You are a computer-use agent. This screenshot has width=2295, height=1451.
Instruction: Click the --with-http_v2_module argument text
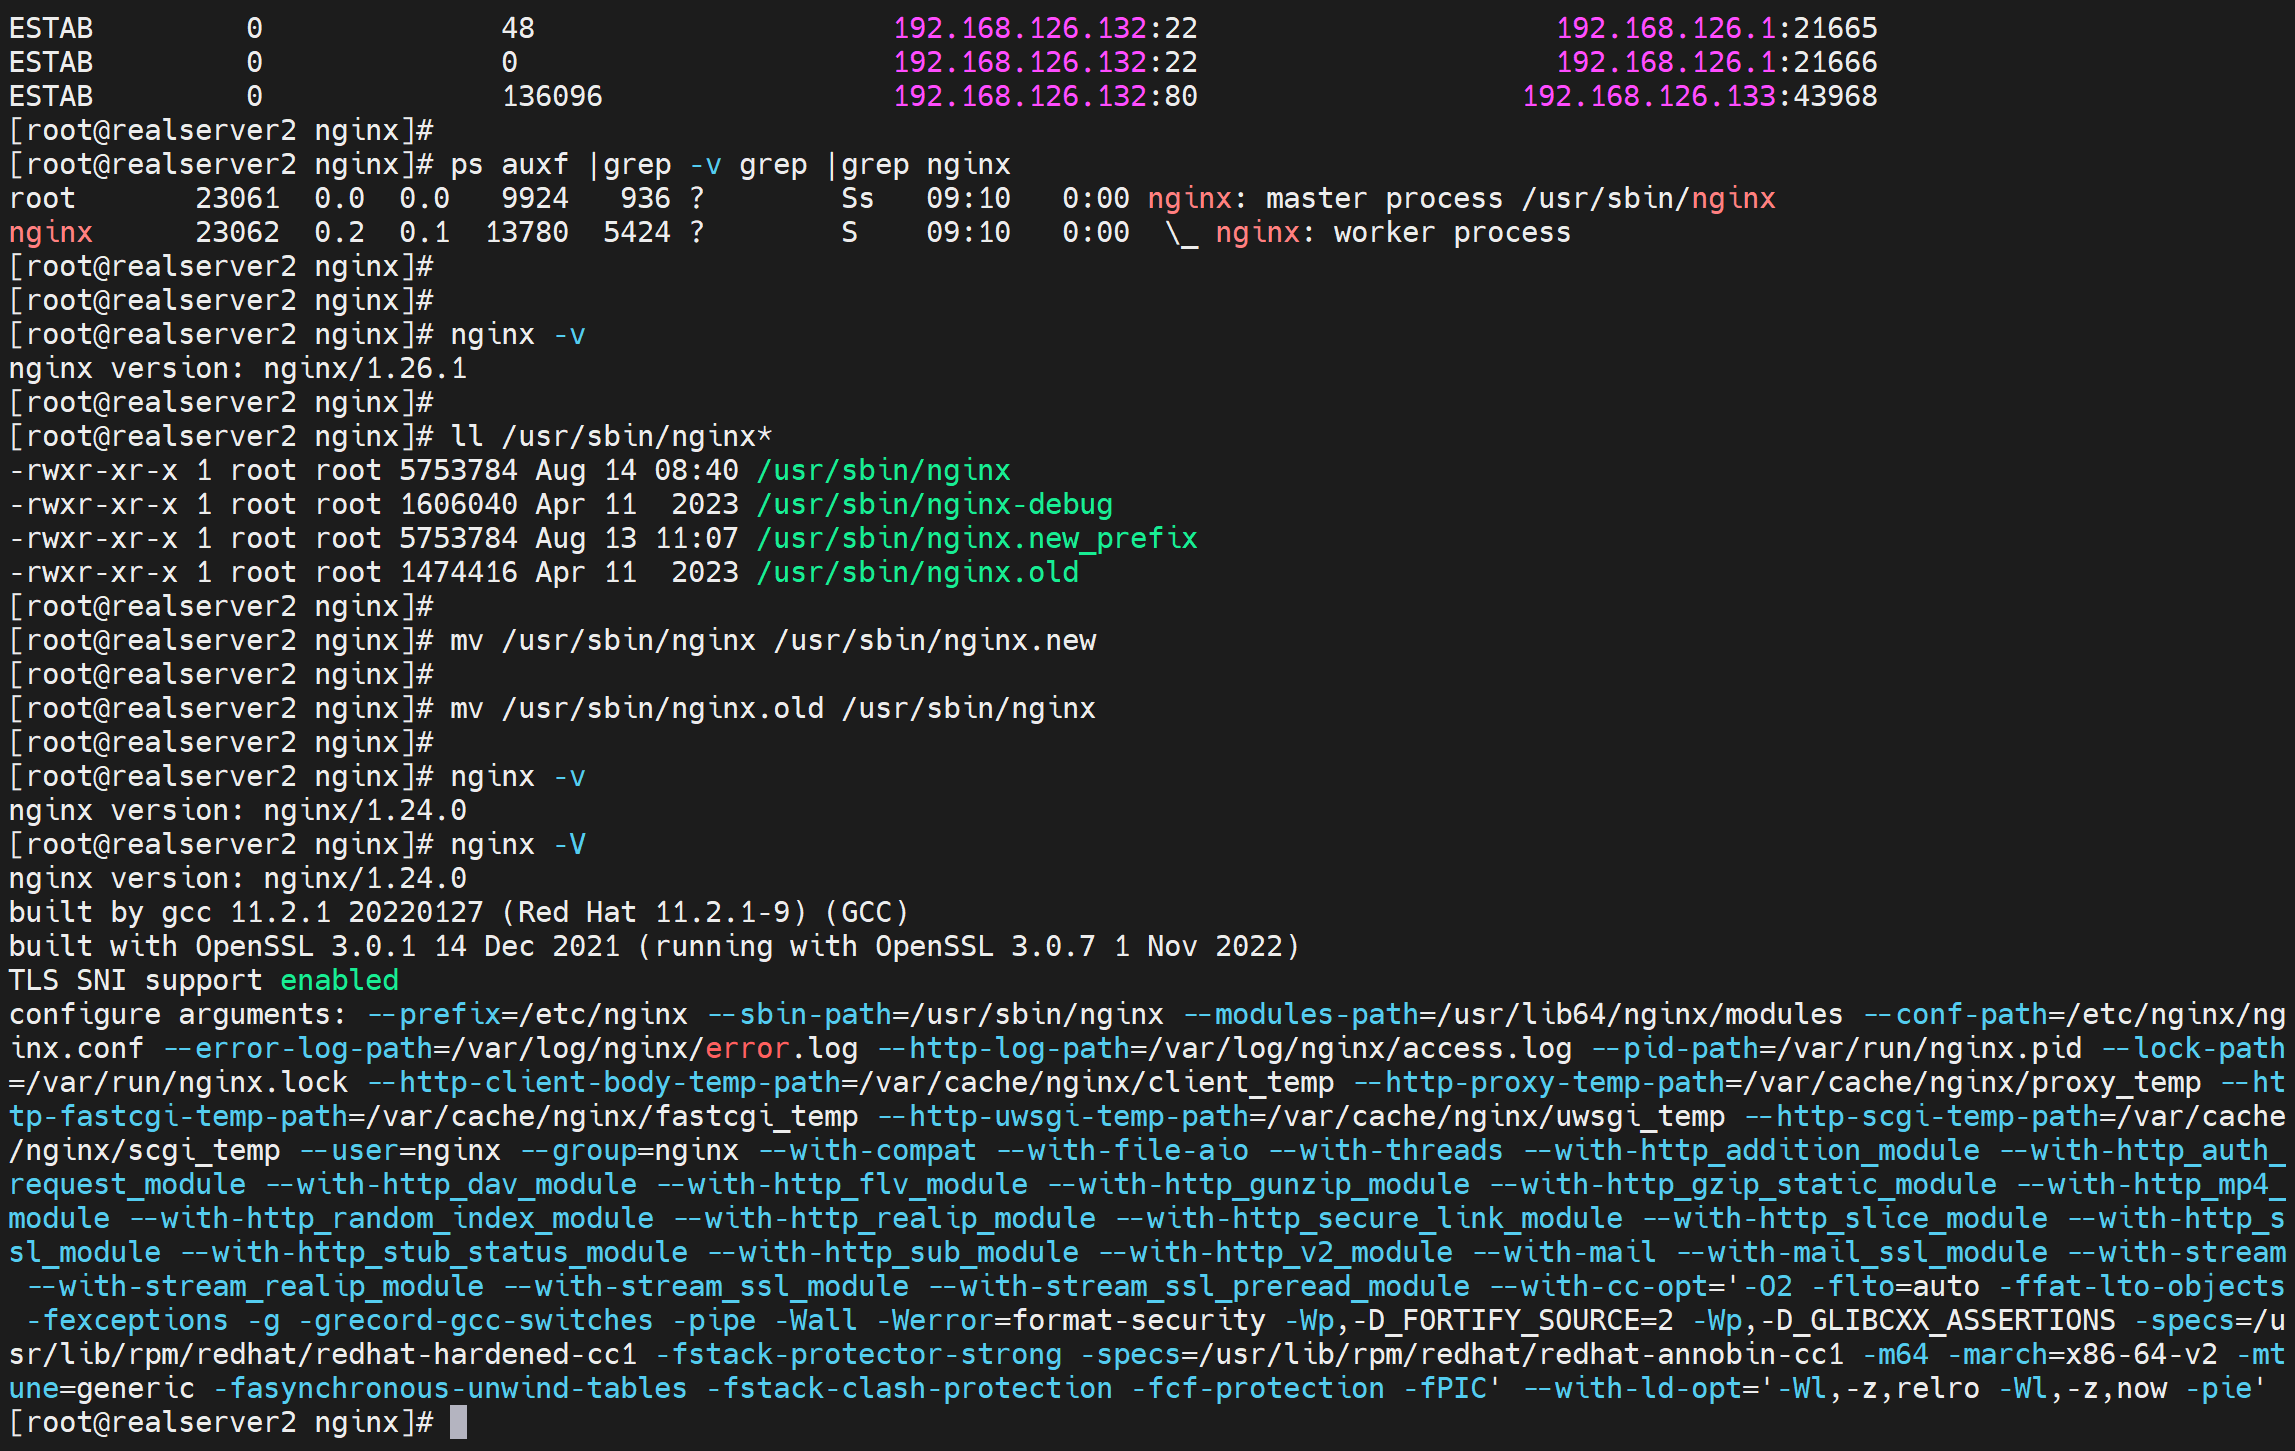[1276, 1252]
